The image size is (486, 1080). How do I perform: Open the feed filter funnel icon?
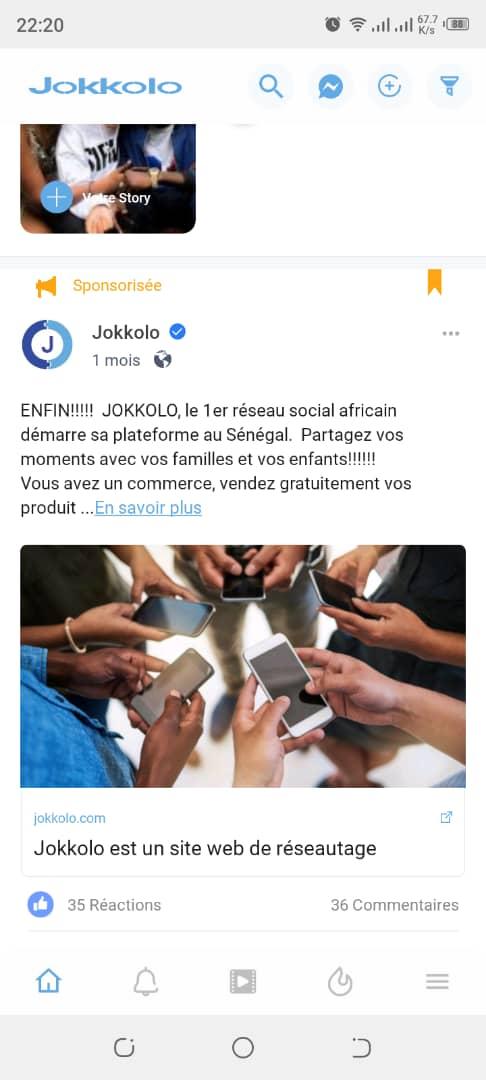(449, 86)
